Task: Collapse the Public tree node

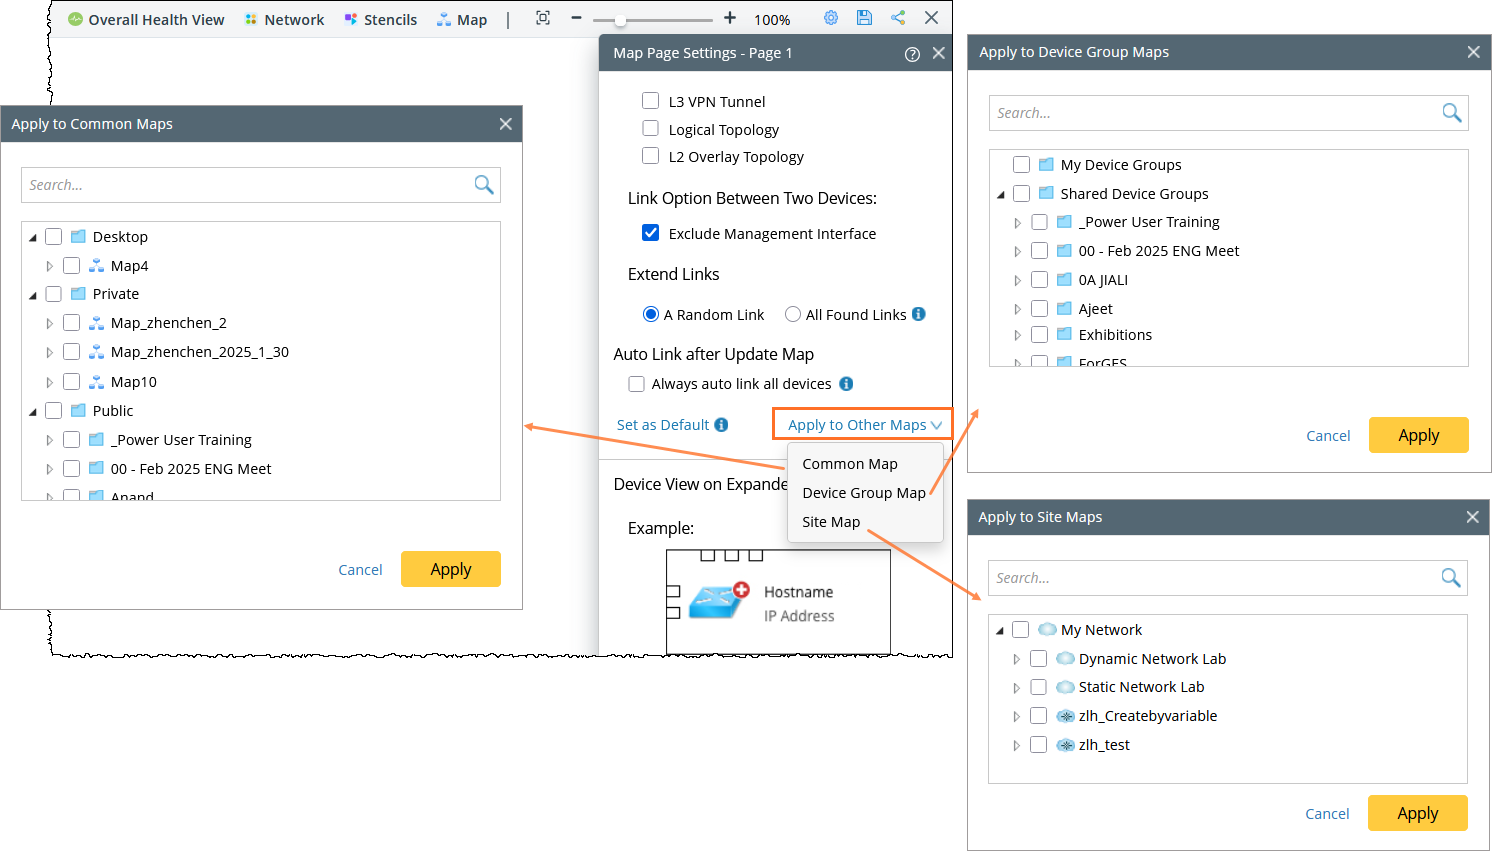Action: point(33,412)
